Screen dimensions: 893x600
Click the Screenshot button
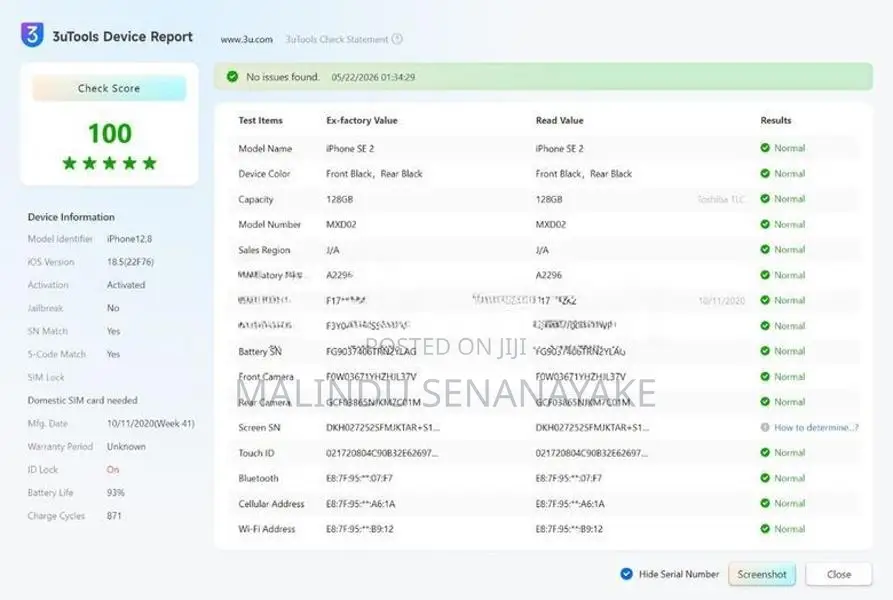click(762, 574)
